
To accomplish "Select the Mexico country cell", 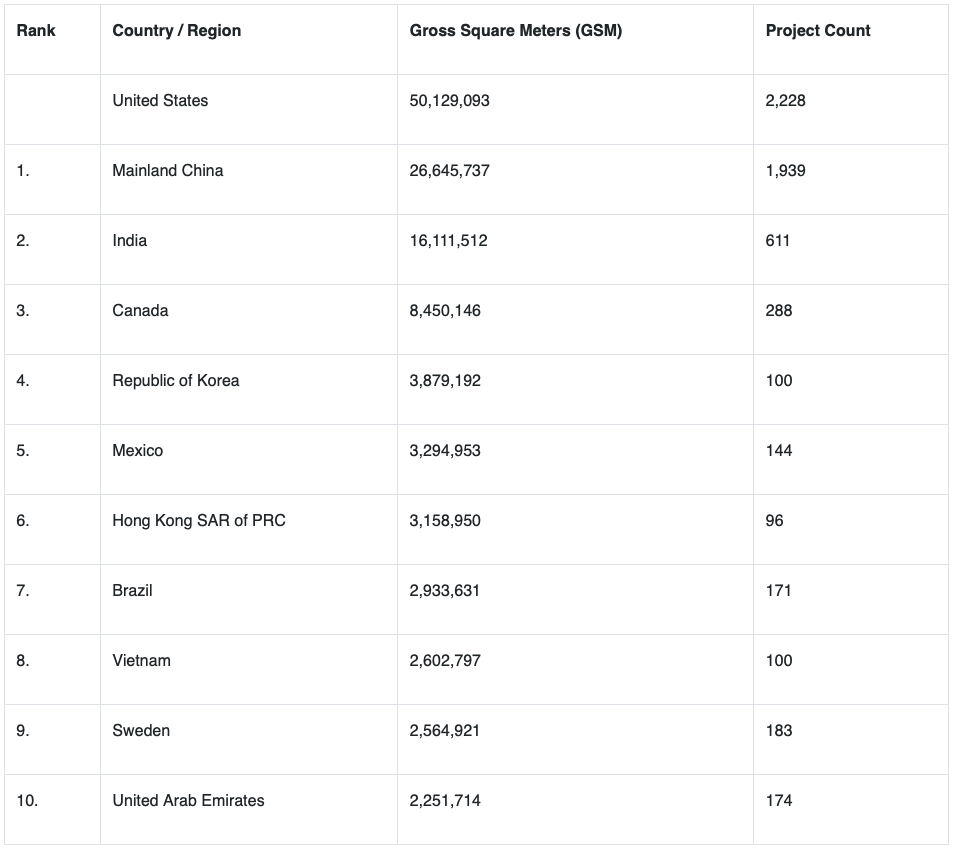I will pyautogui.click(x=137, y=450).
